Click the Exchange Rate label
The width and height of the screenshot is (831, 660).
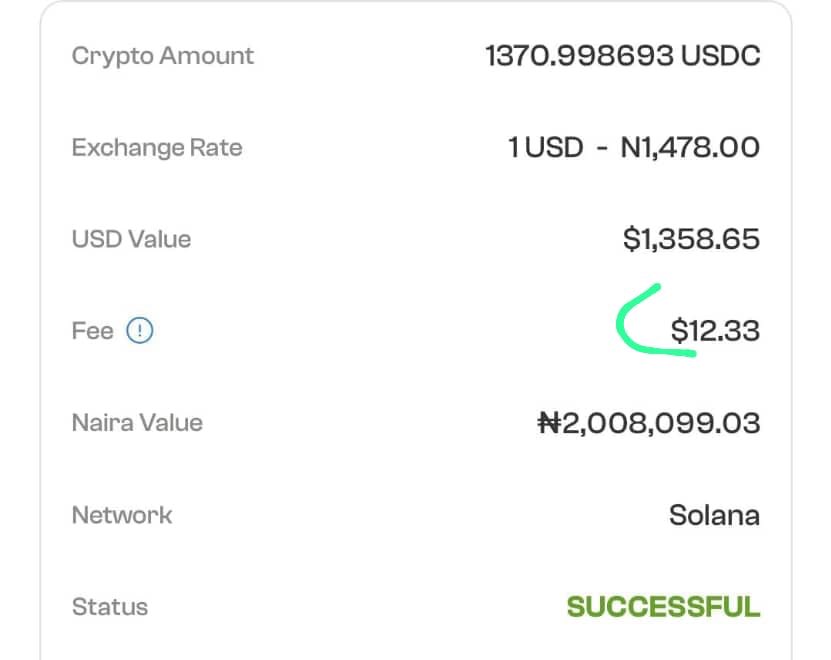click(157, 148)
